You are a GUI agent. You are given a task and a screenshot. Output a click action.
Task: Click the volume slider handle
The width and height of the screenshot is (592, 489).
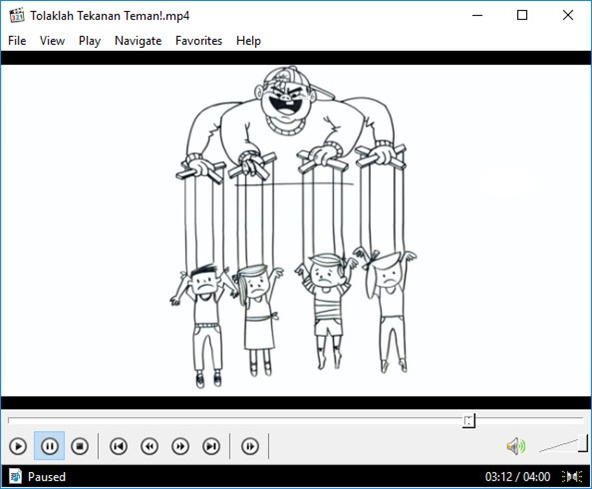point(583,443)
